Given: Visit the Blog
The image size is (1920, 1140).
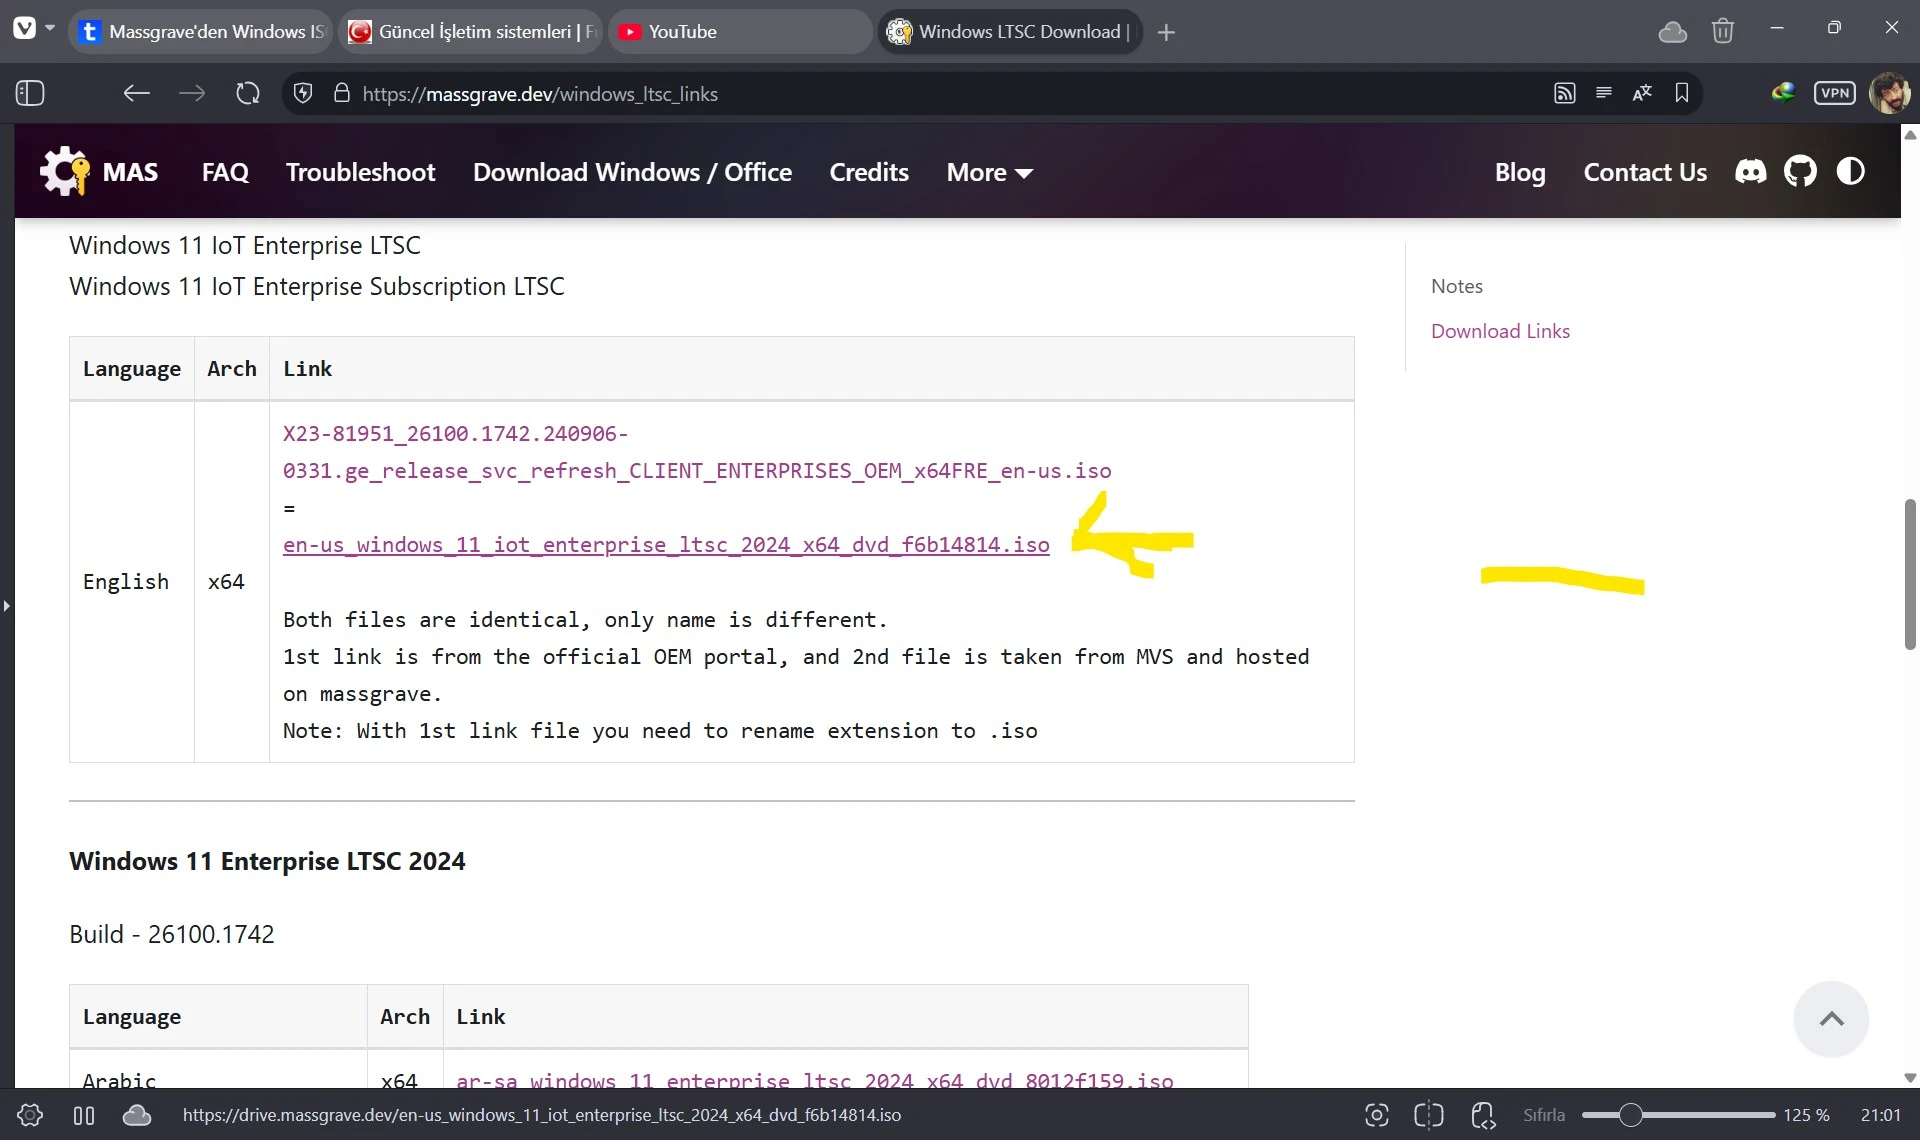Looking at the screenshot, I should click(1520, 172).
